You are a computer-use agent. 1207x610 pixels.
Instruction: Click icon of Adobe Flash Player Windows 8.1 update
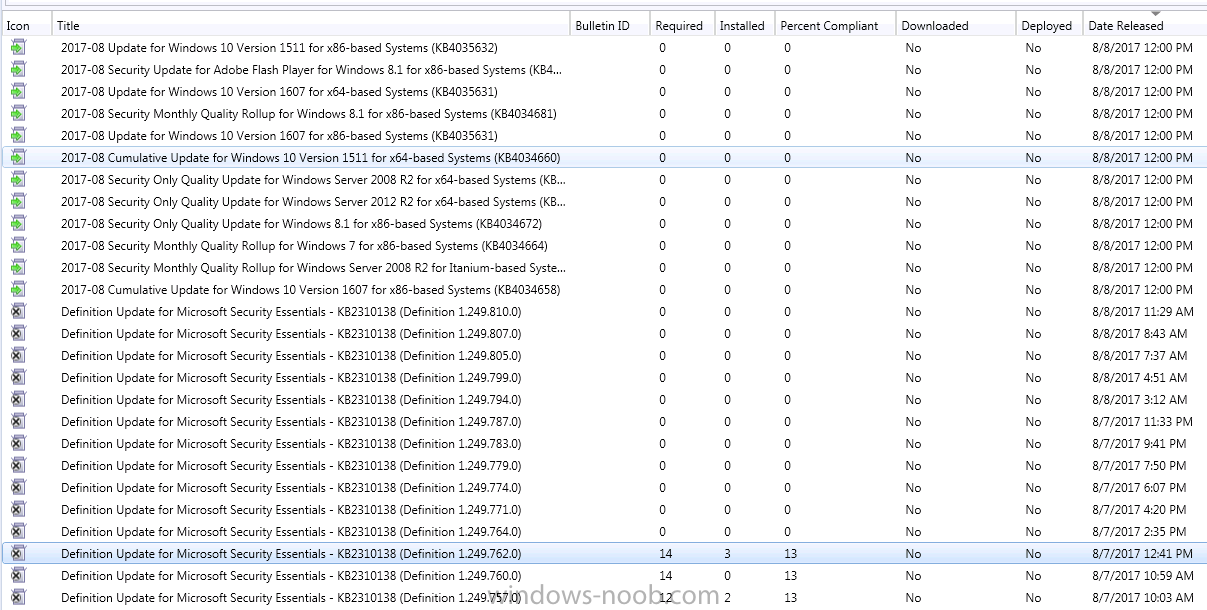tap(18, 69)
